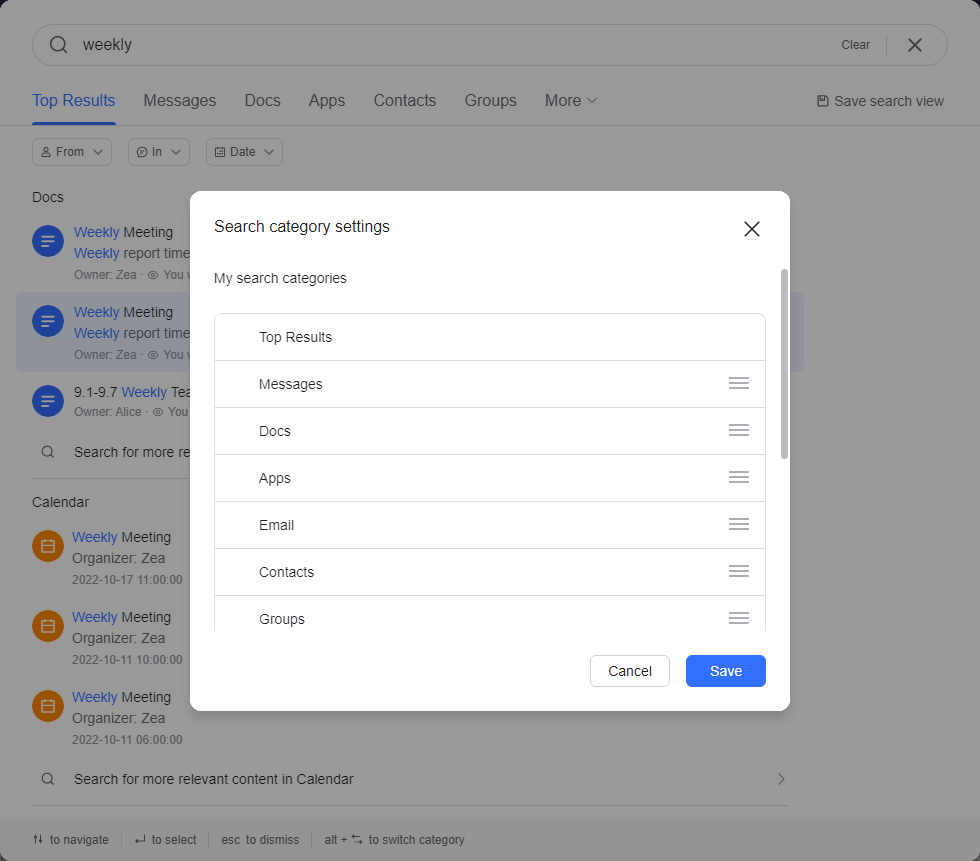
Task: Expand the More tab menu
Action: pyautogui.click(x=571, y=101)
